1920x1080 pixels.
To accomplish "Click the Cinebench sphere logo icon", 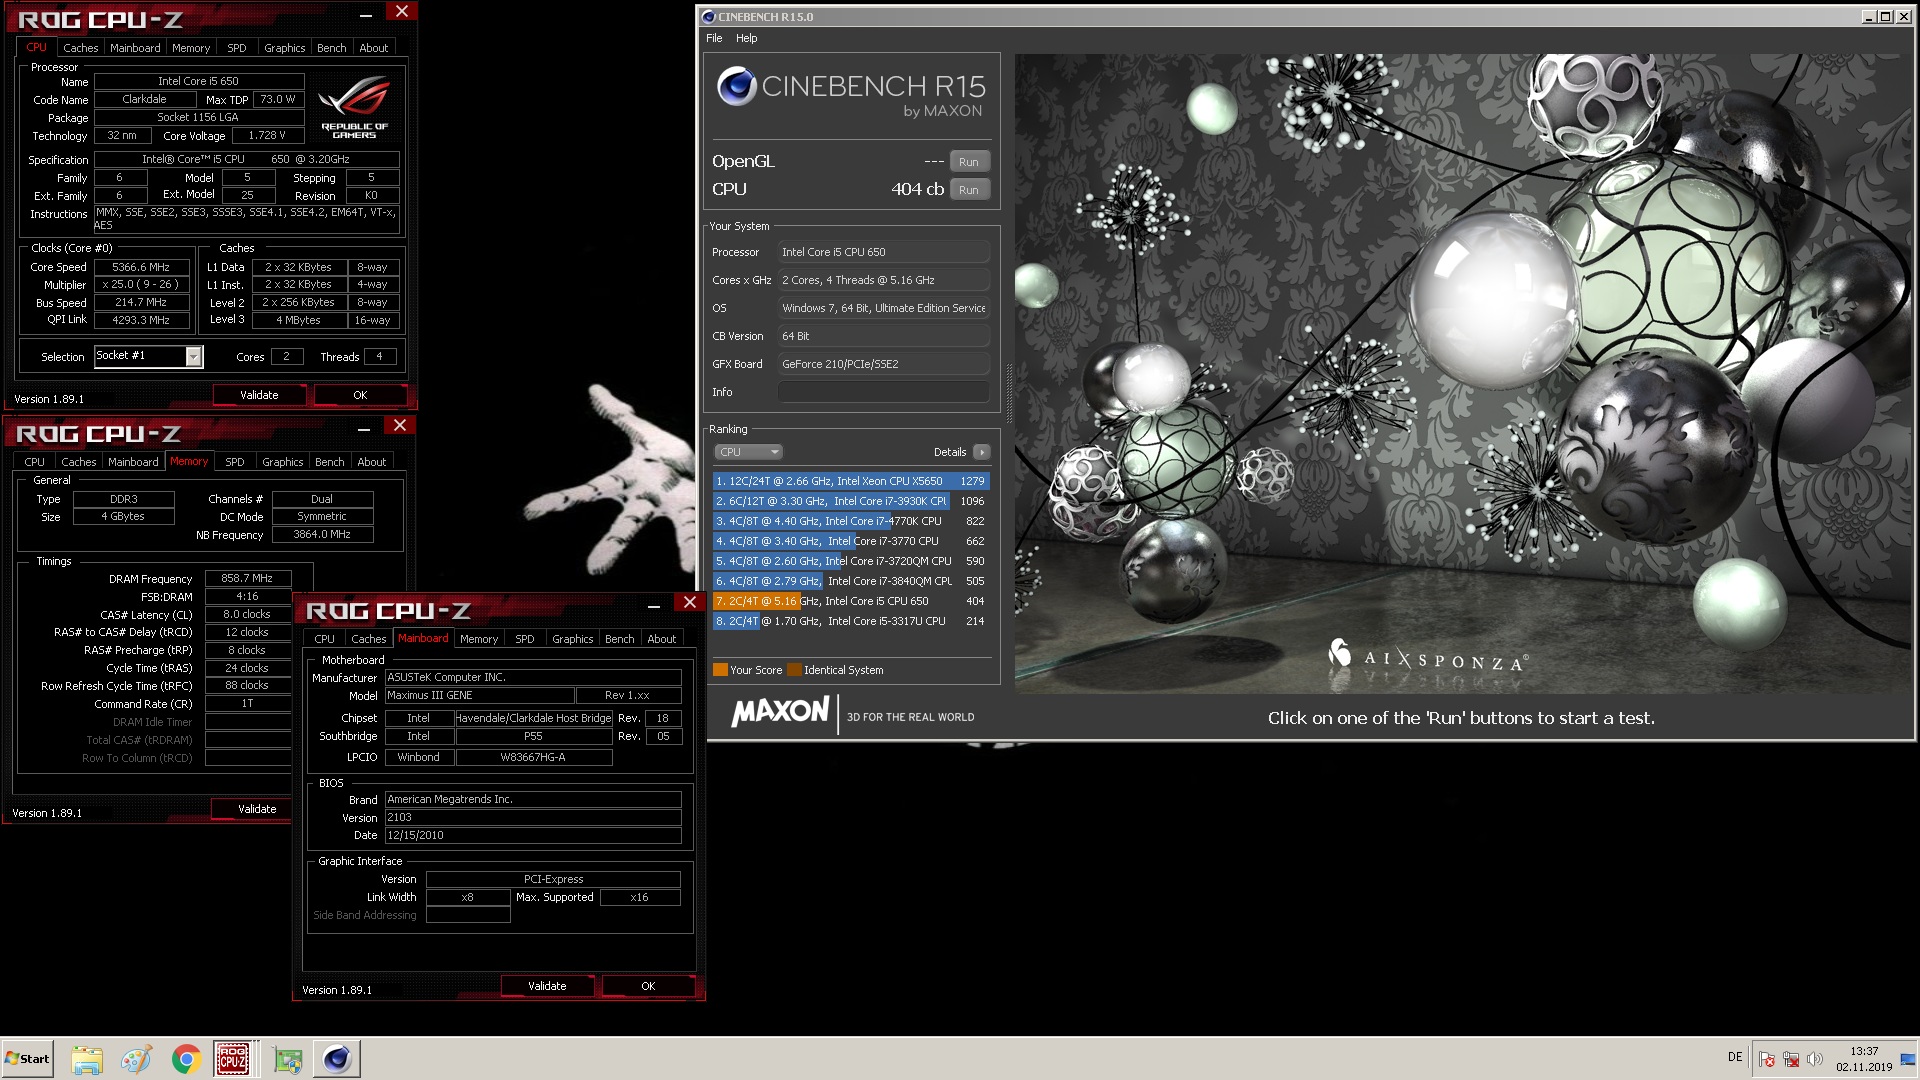I will 737,87.
